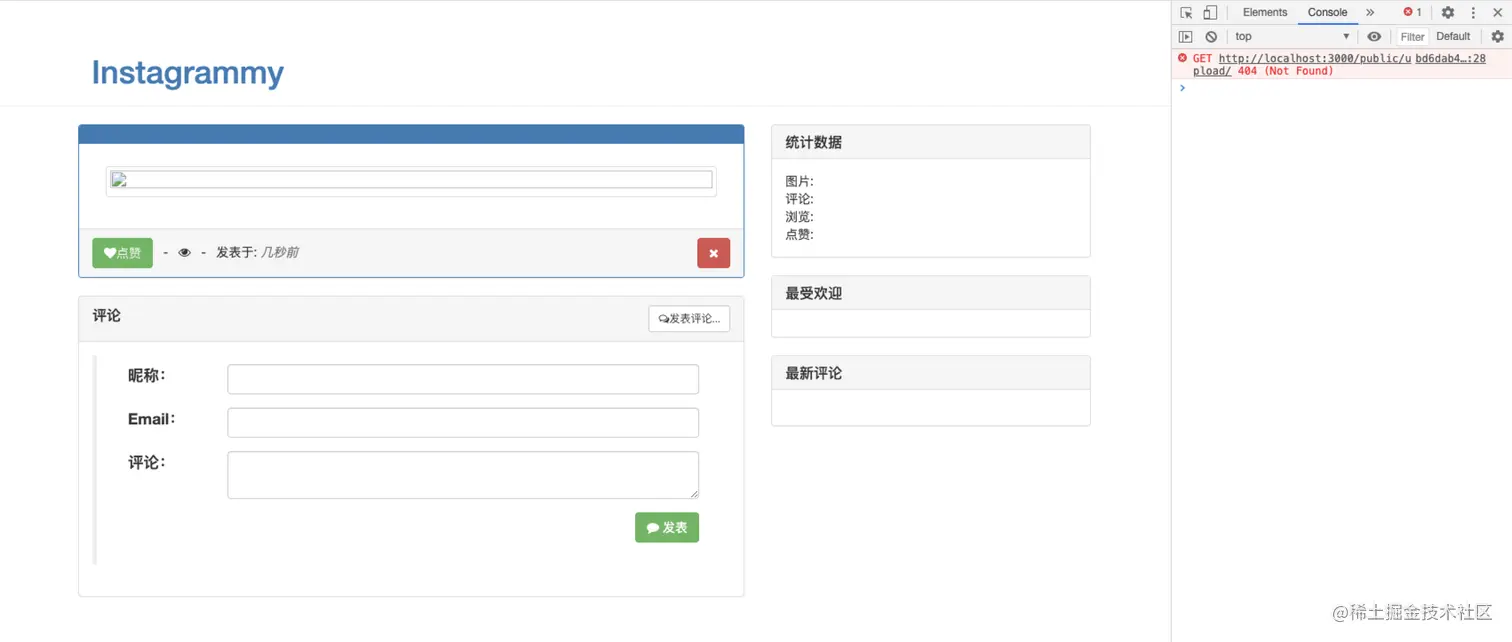Submit comment with green 发表 button
1512x642 pixels.
point(667,527)
